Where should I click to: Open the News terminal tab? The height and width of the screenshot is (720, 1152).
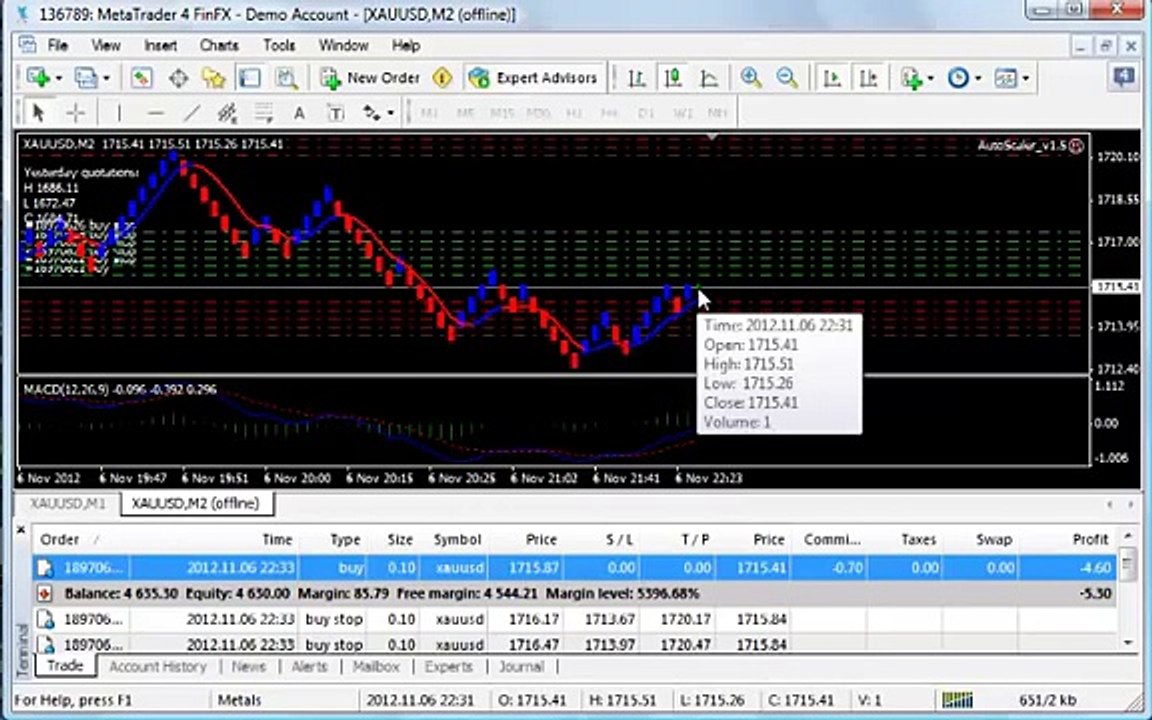tap(248, 667)
